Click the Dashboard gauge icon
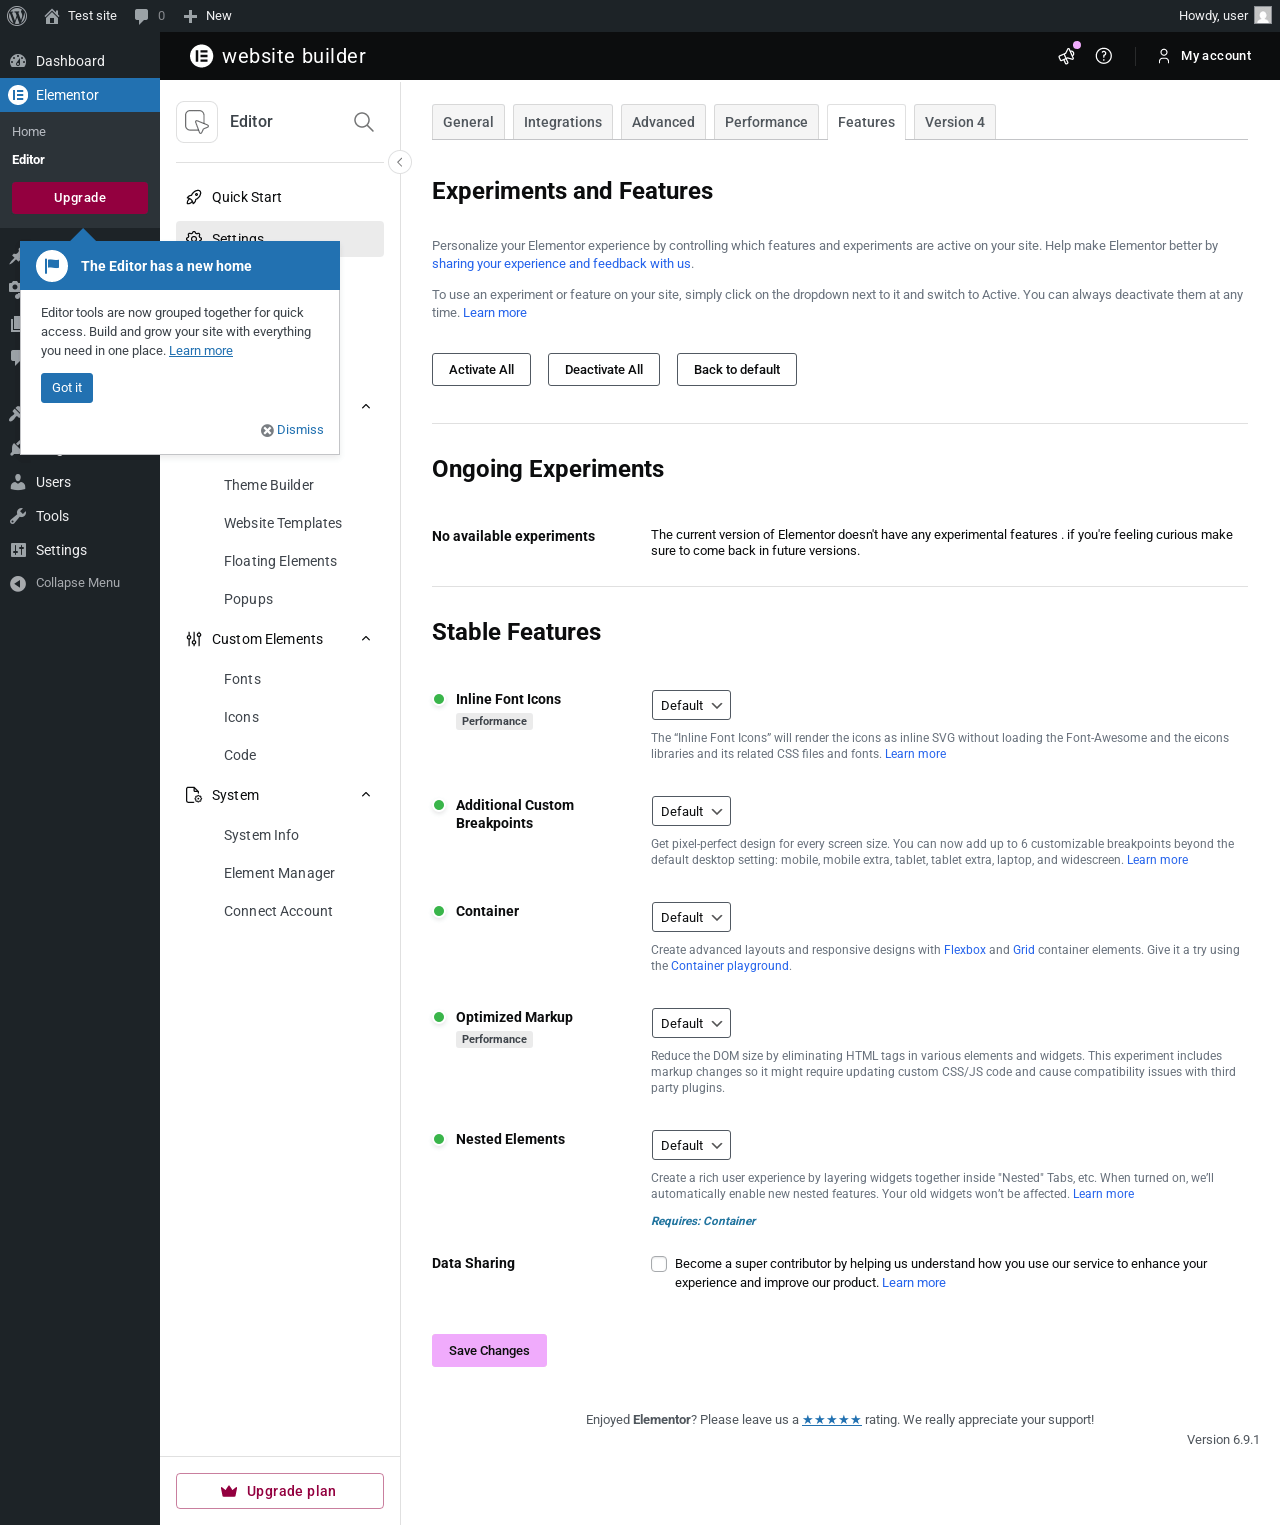The image size is (1280, 1525). coord(18,61)
